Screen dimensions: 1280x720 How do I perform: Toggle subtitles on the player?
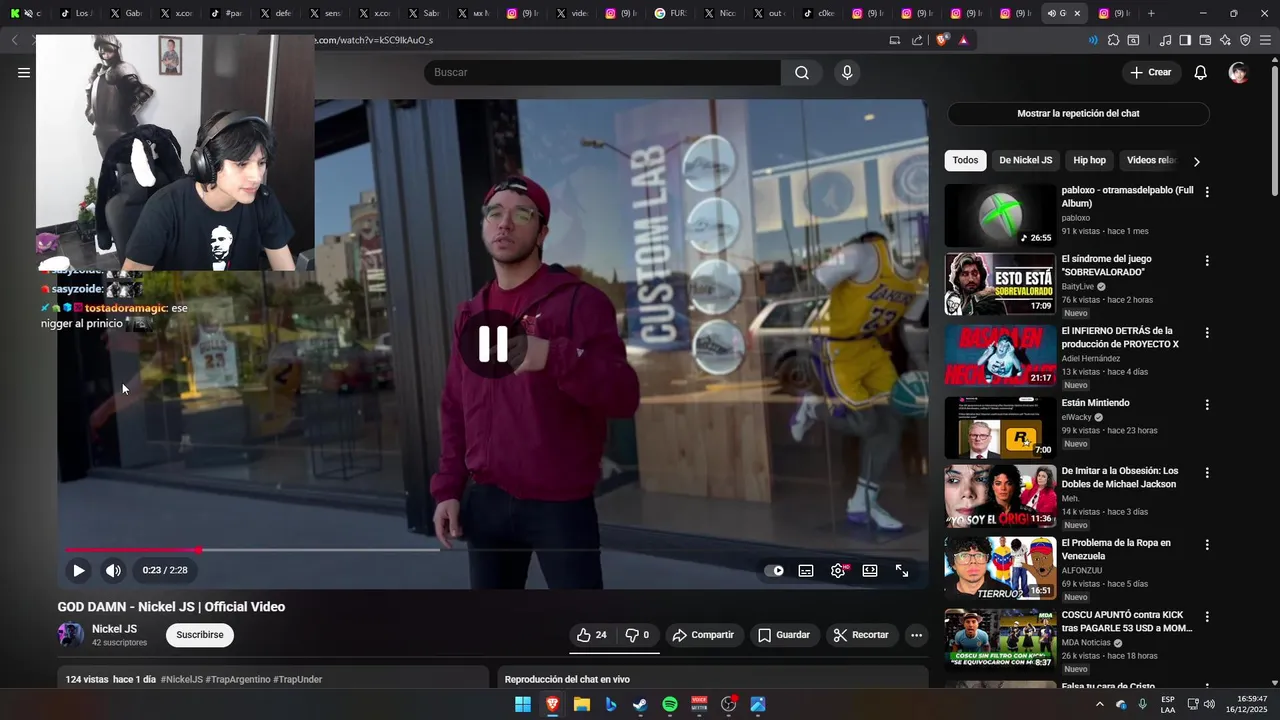[806, 570]
